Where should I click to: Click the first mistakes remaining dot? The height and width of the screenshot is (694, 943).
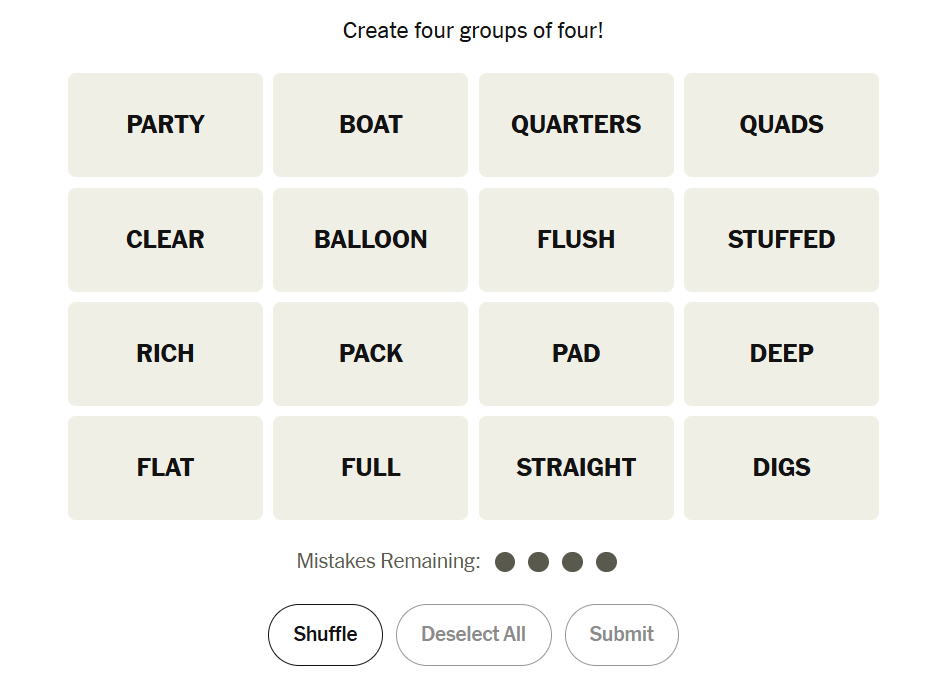(x=505, y=562)
